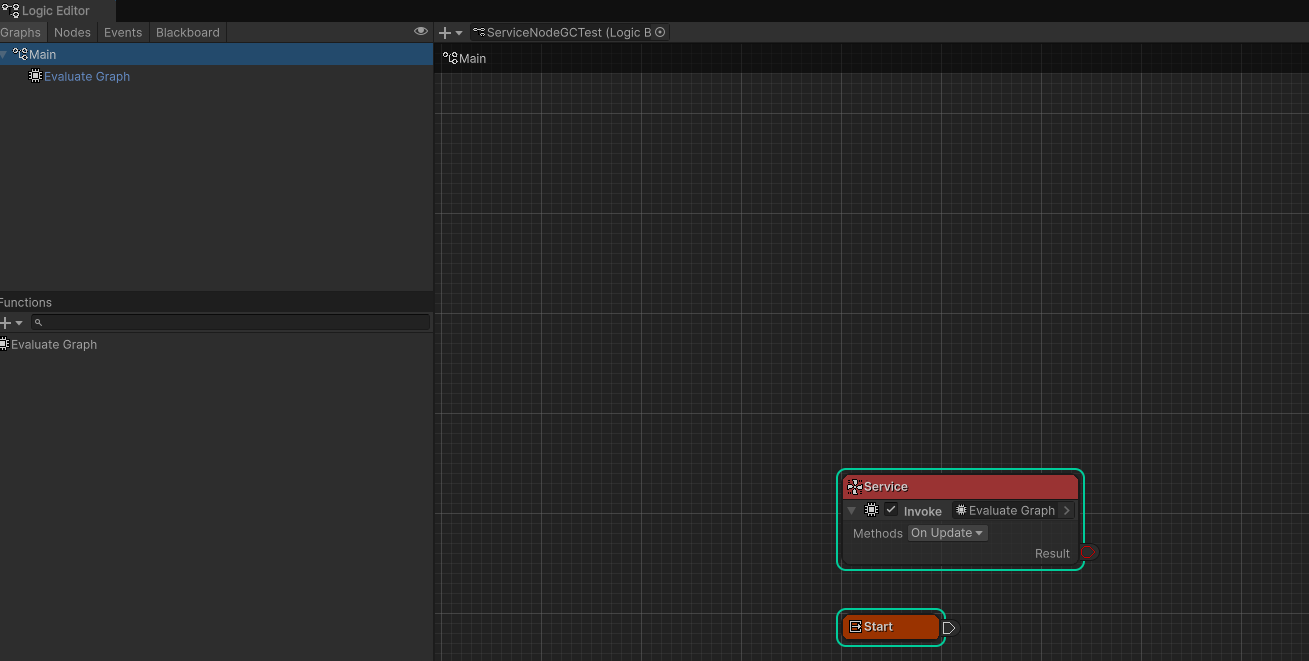Click the Start node's entry icon
The image size is (1309, 661).
pos(855,627)
